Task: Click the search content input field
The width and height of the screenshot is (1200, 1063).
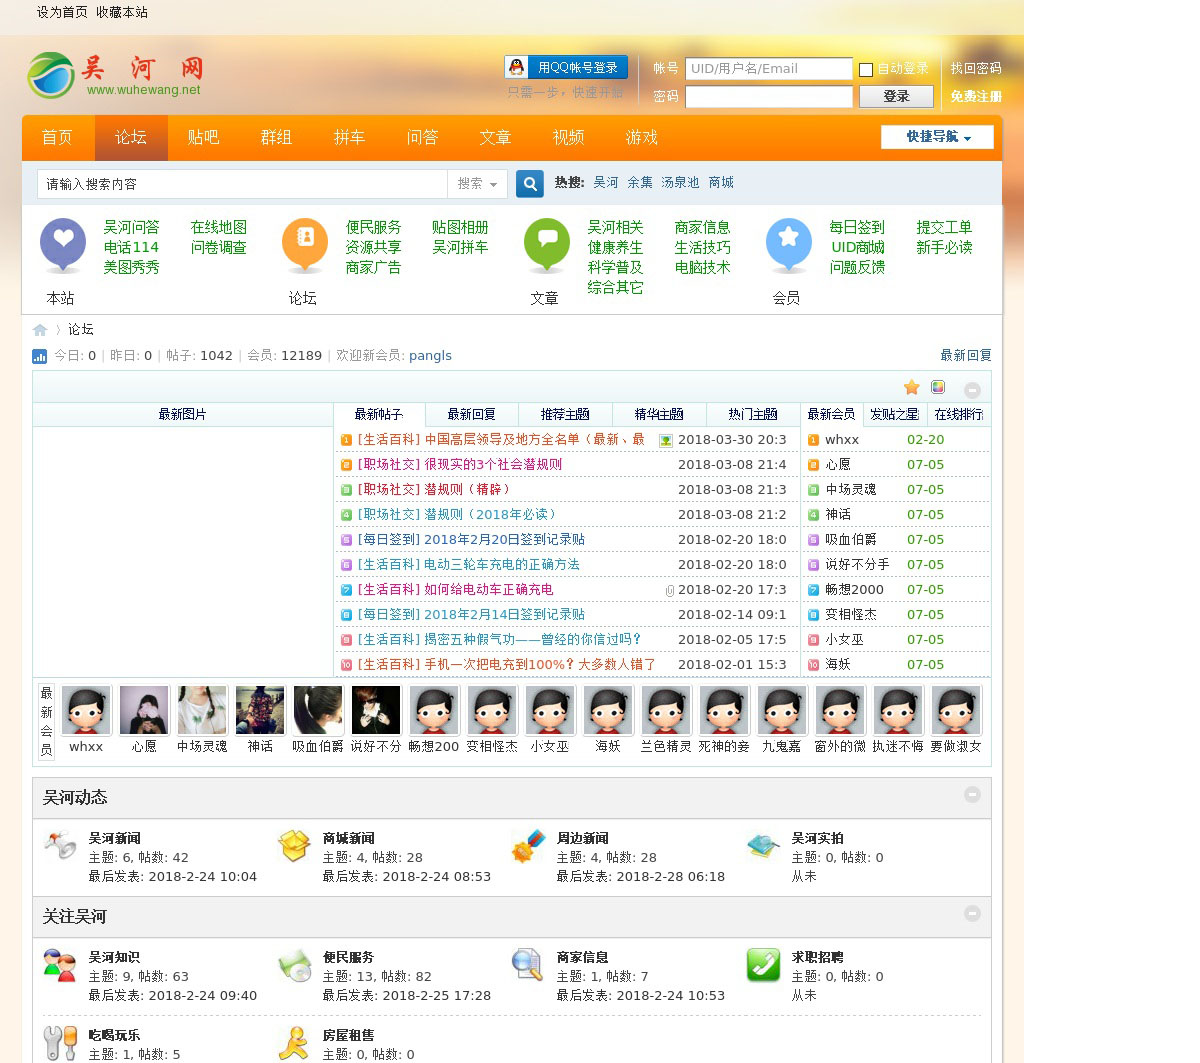Action: [242, 184]
